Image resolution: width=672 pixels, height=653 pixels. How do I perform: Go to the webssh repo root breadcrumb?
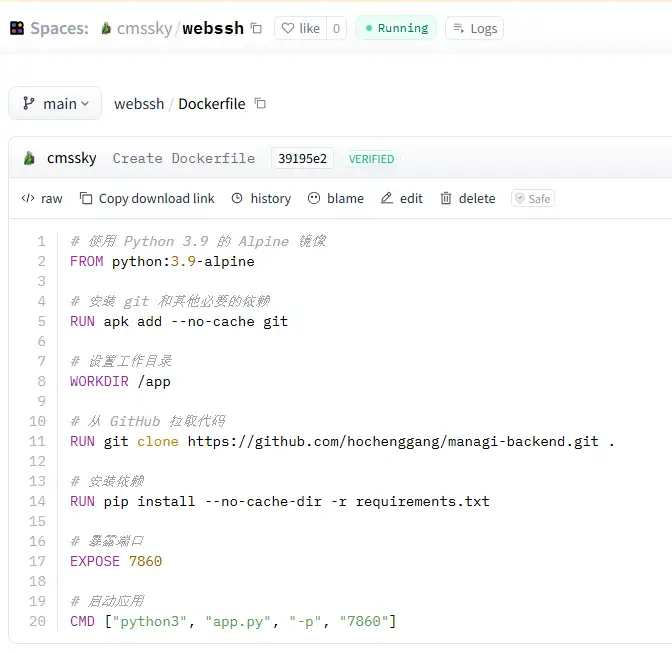tap(139, 104)
